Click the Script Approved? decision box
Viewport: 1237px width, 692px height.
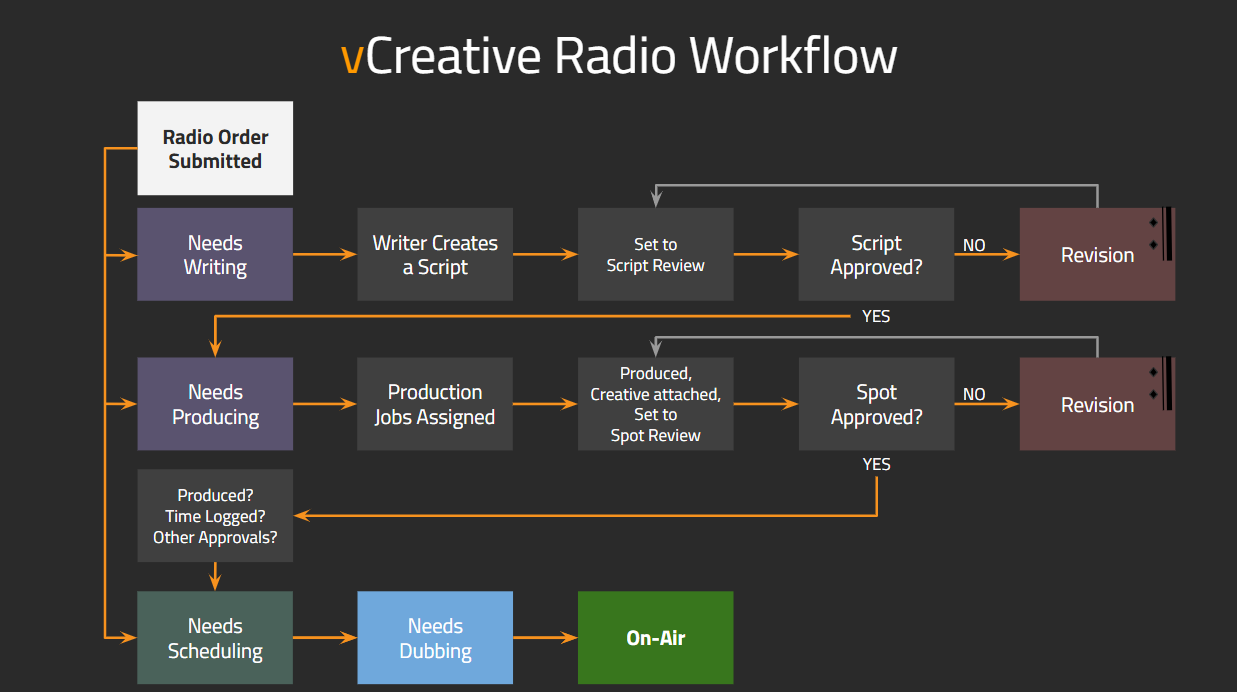pos(876,254)
